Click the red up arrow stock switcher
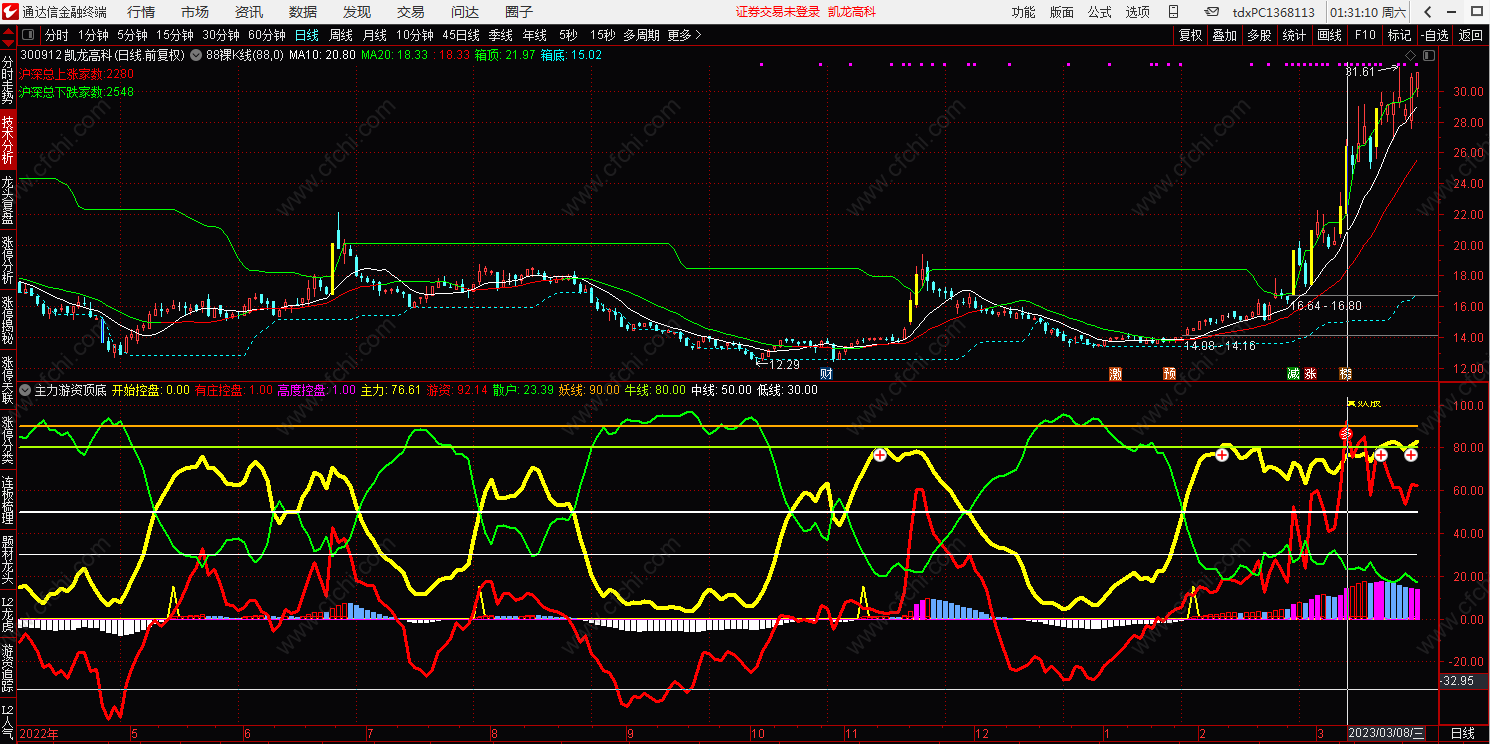The image size is (1490, 744). (x=8, y=31)
